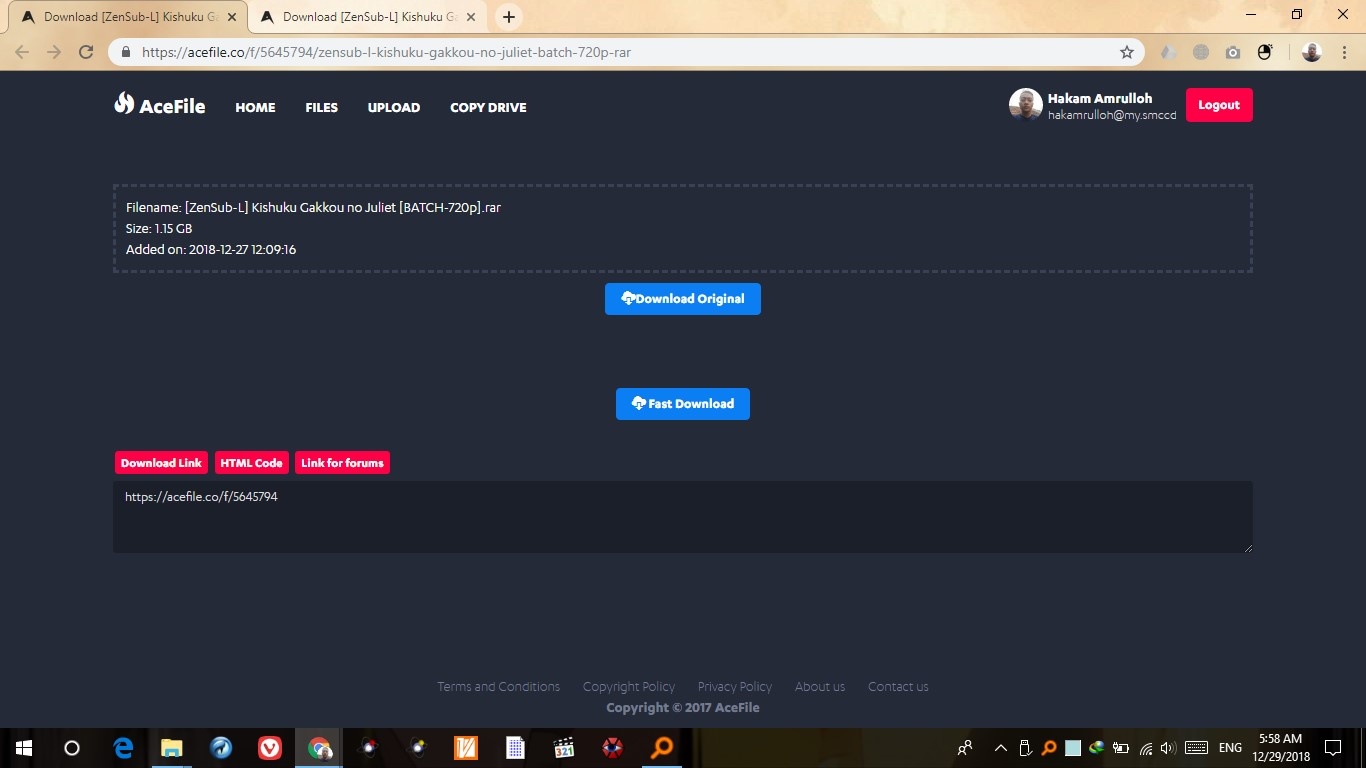Open the Chrome three-dot menu

click(1343, 52)
